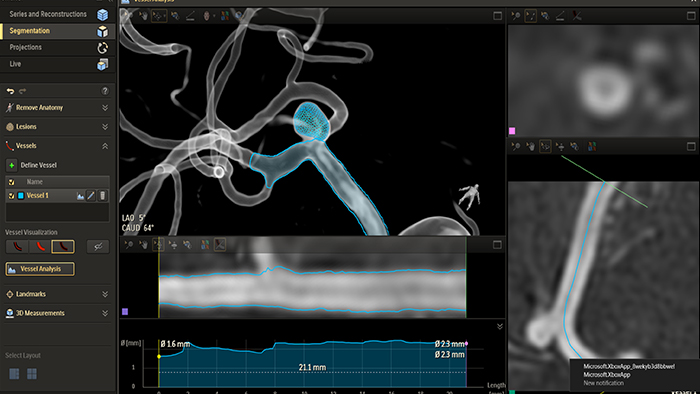The image size is (700, 394).
Task: Maximize the cross-section view pane
Action: coord(691,16)
